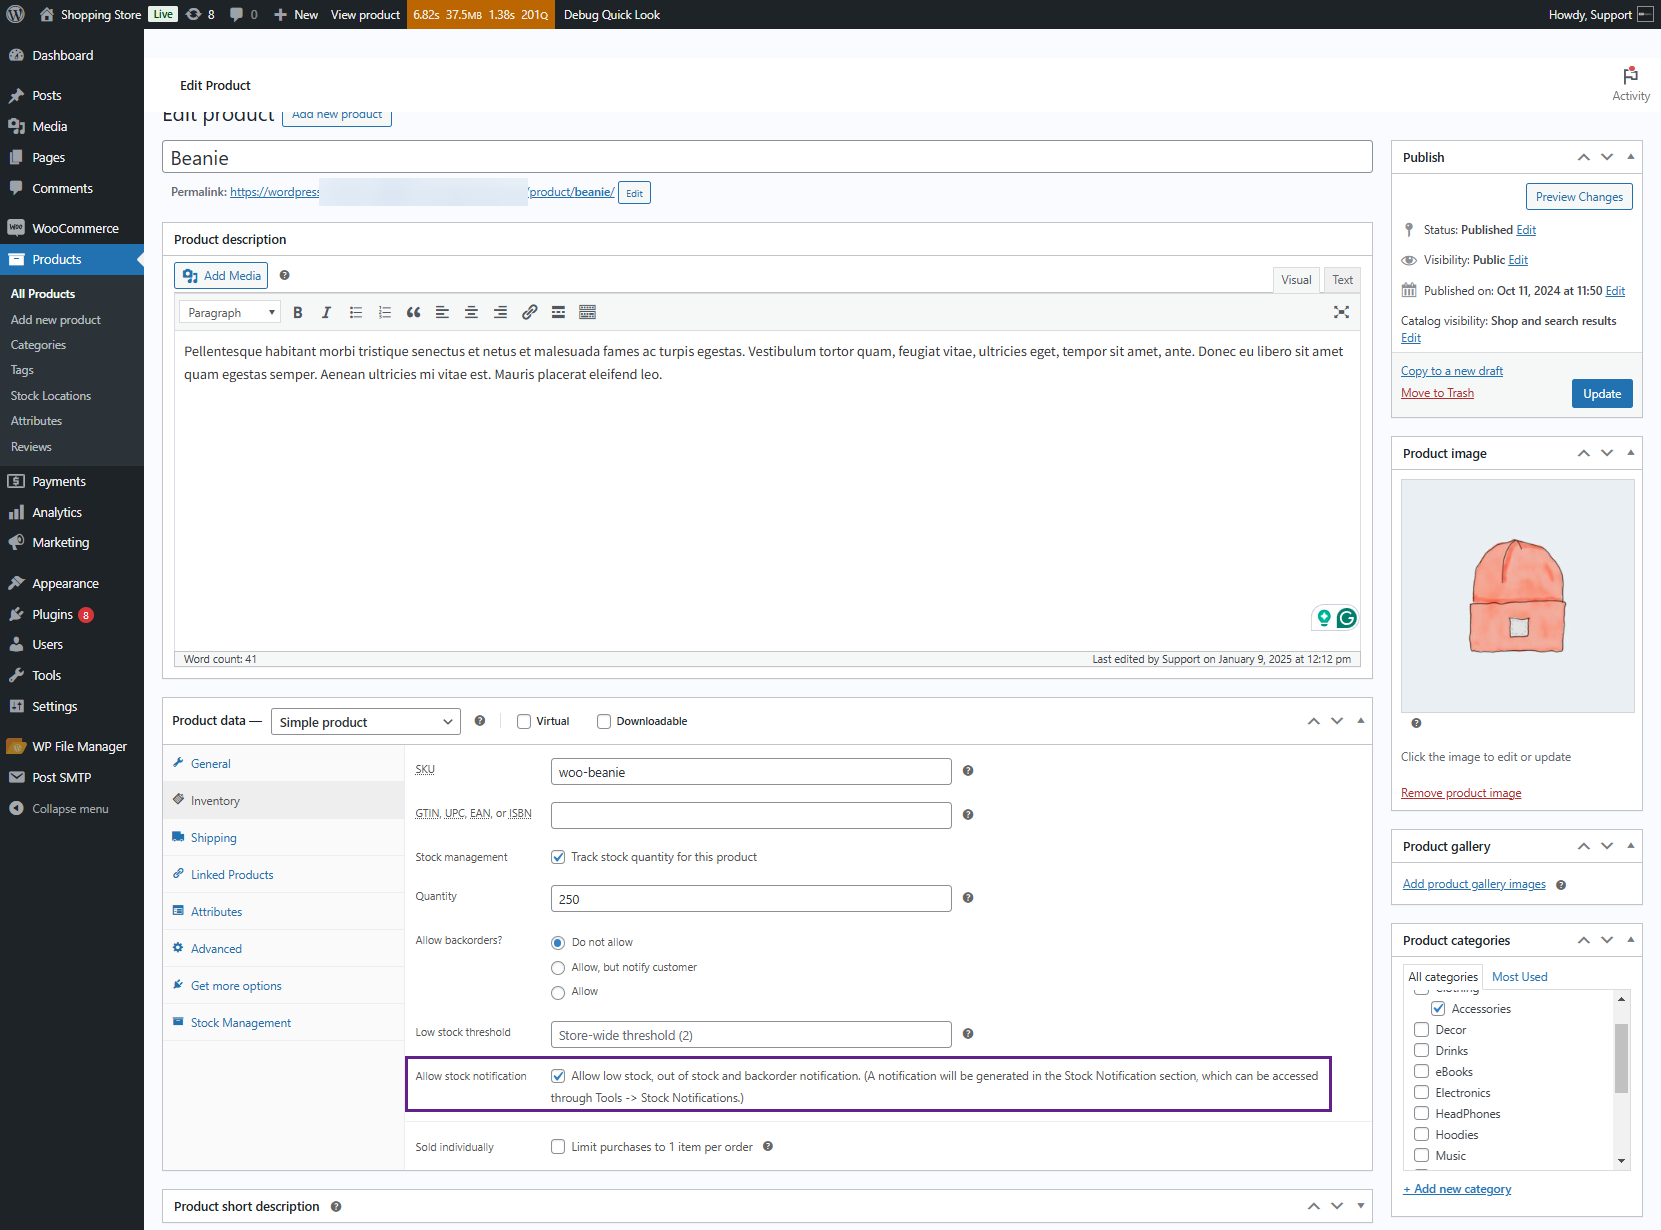This screenshot has width=1661, height=1230.
Task: Open distraction-free fullscreen editor icon
Action: click(1341, 312)
